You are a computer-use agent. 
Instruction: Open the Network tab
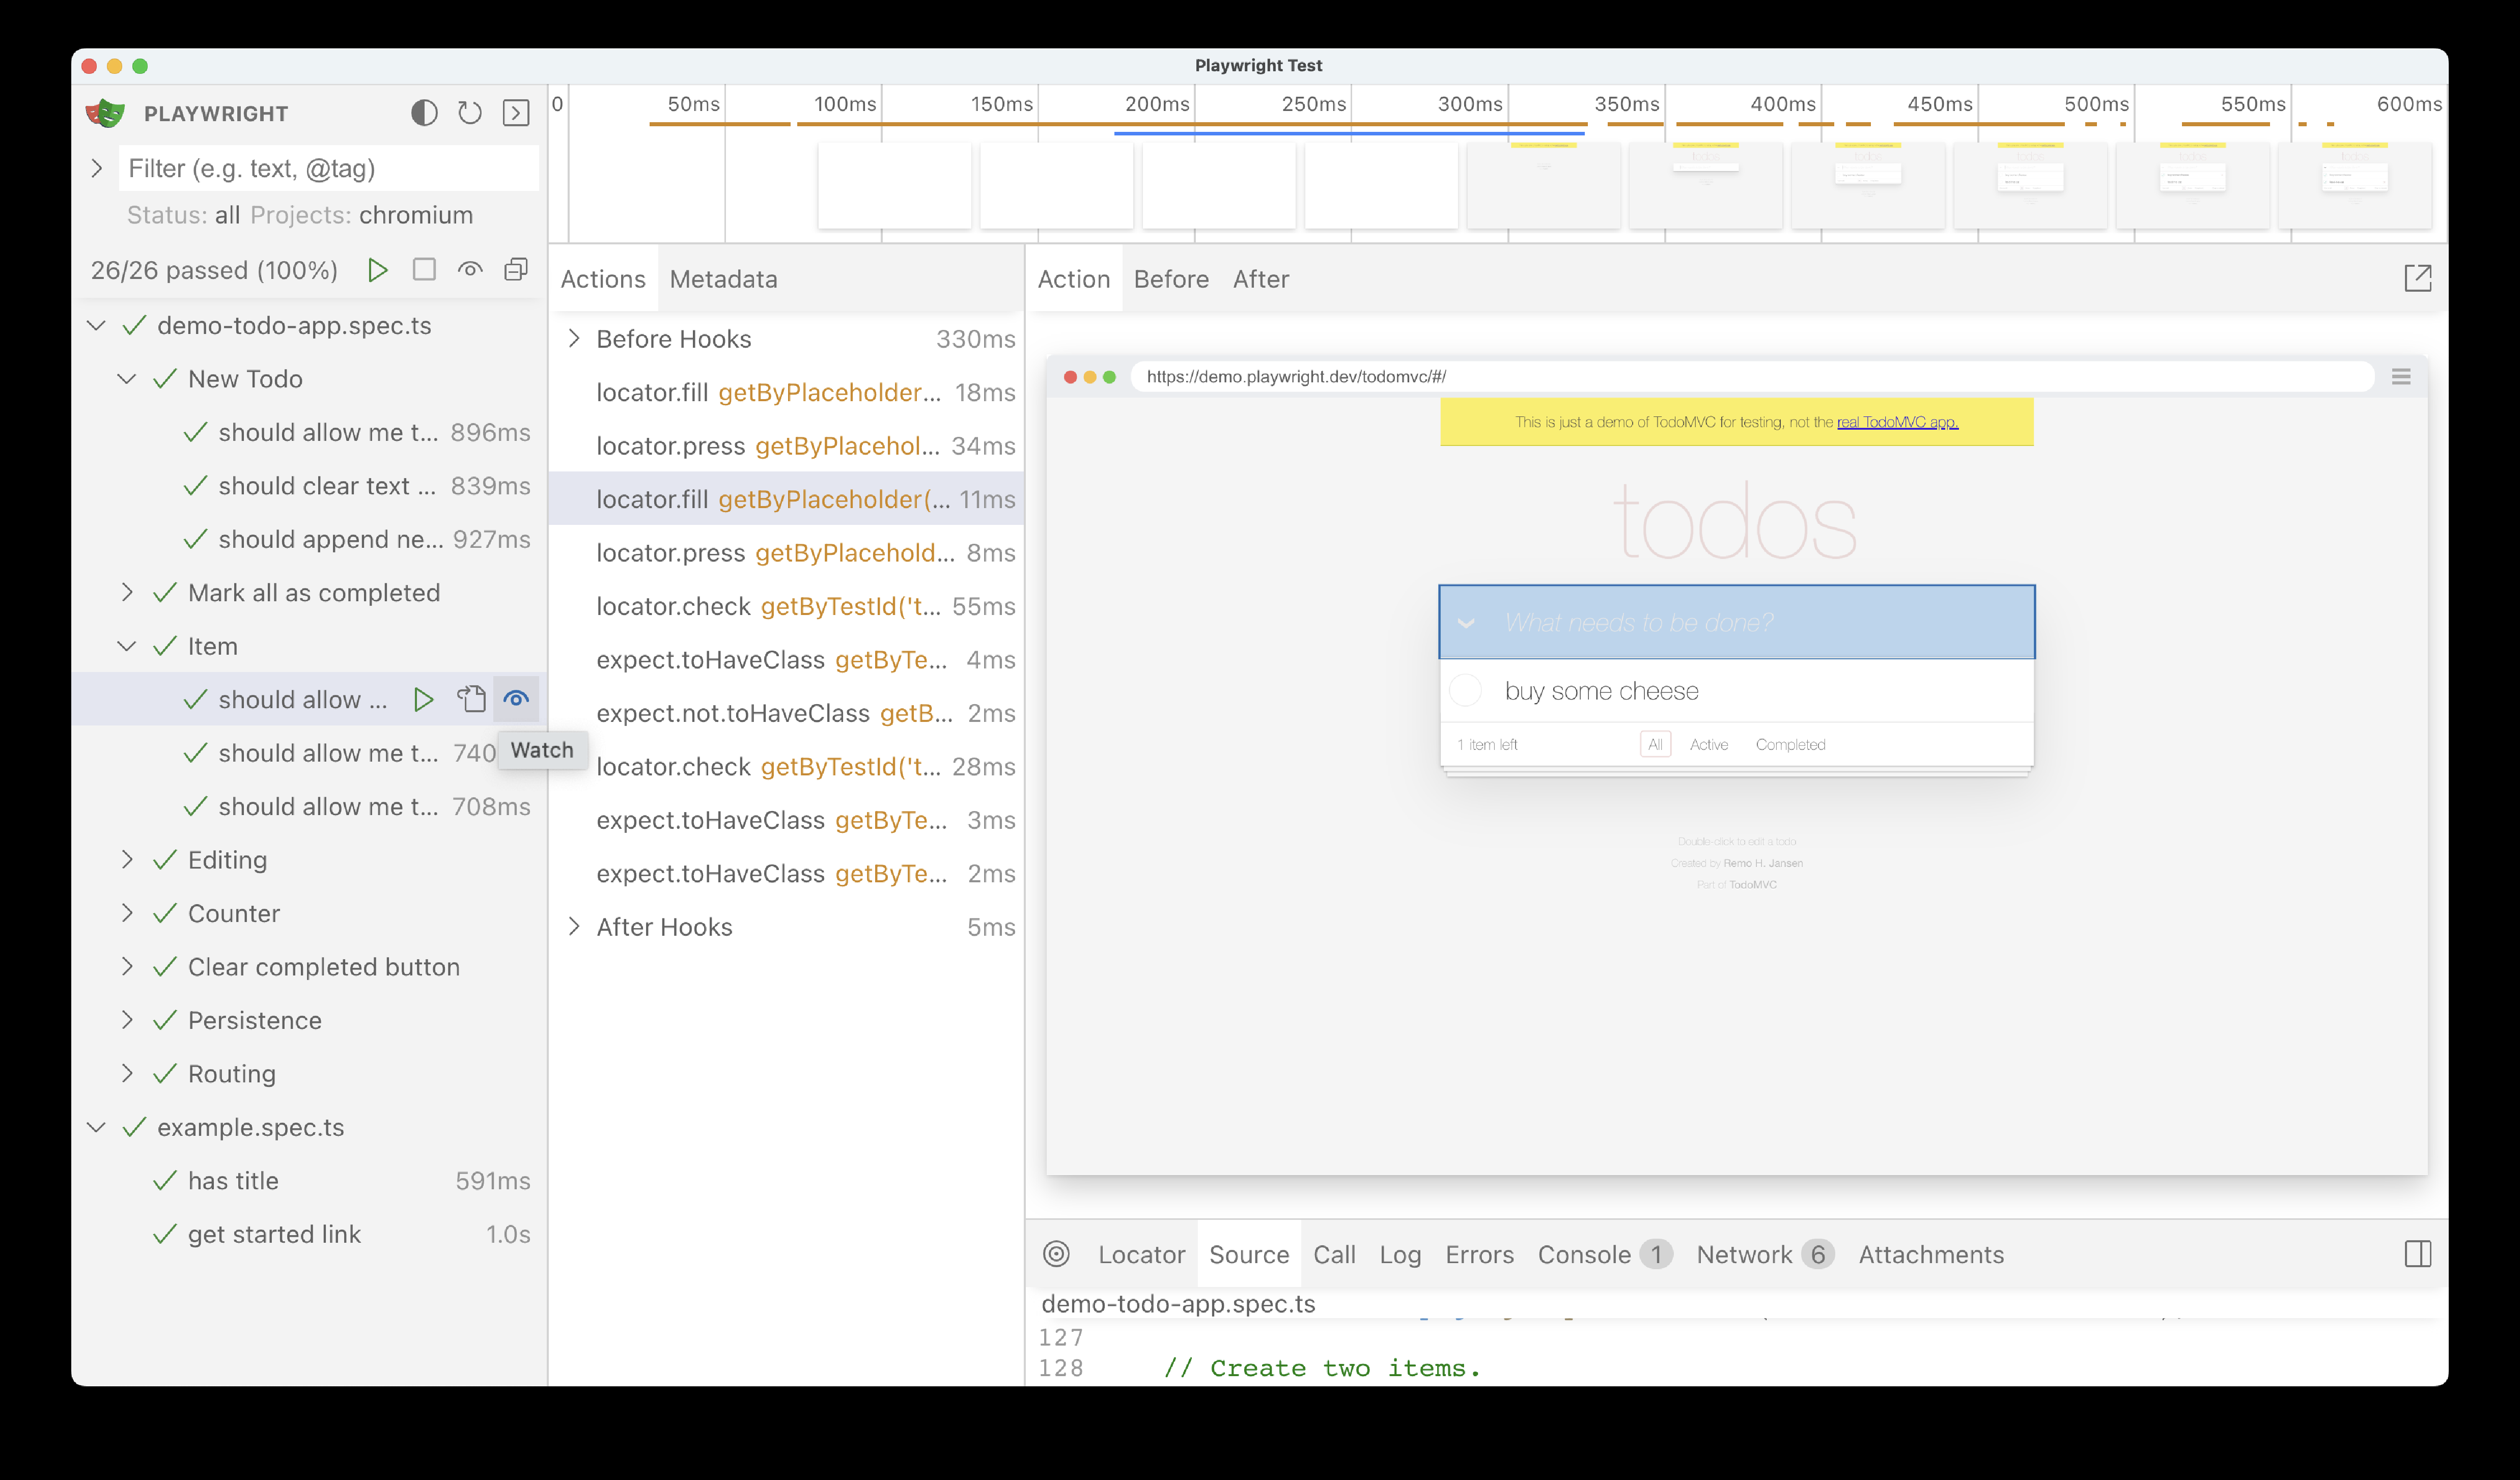(x=1765, y=1254)
